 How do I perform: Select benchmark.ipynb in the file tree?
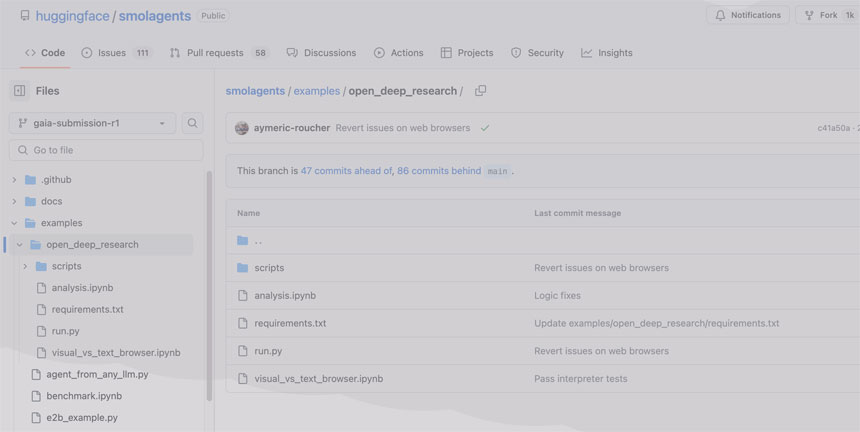tap(83, 396)
